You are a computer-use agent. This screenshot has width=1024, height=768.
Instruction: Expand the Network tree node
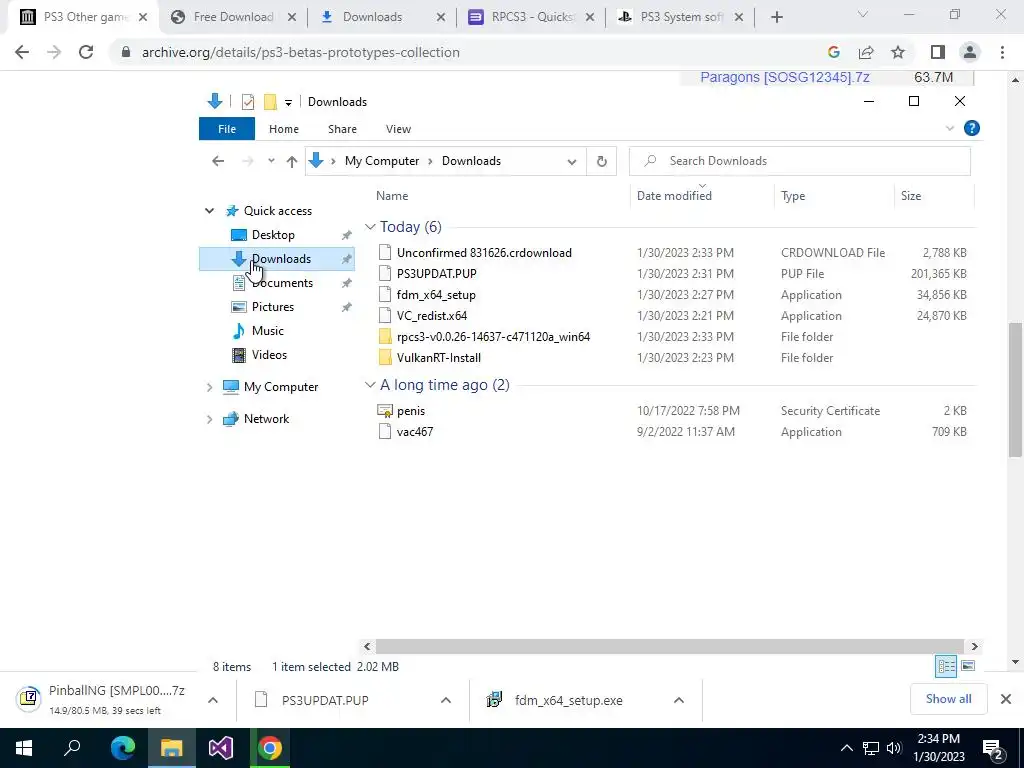pyautogui.click(x=209, y=419)
